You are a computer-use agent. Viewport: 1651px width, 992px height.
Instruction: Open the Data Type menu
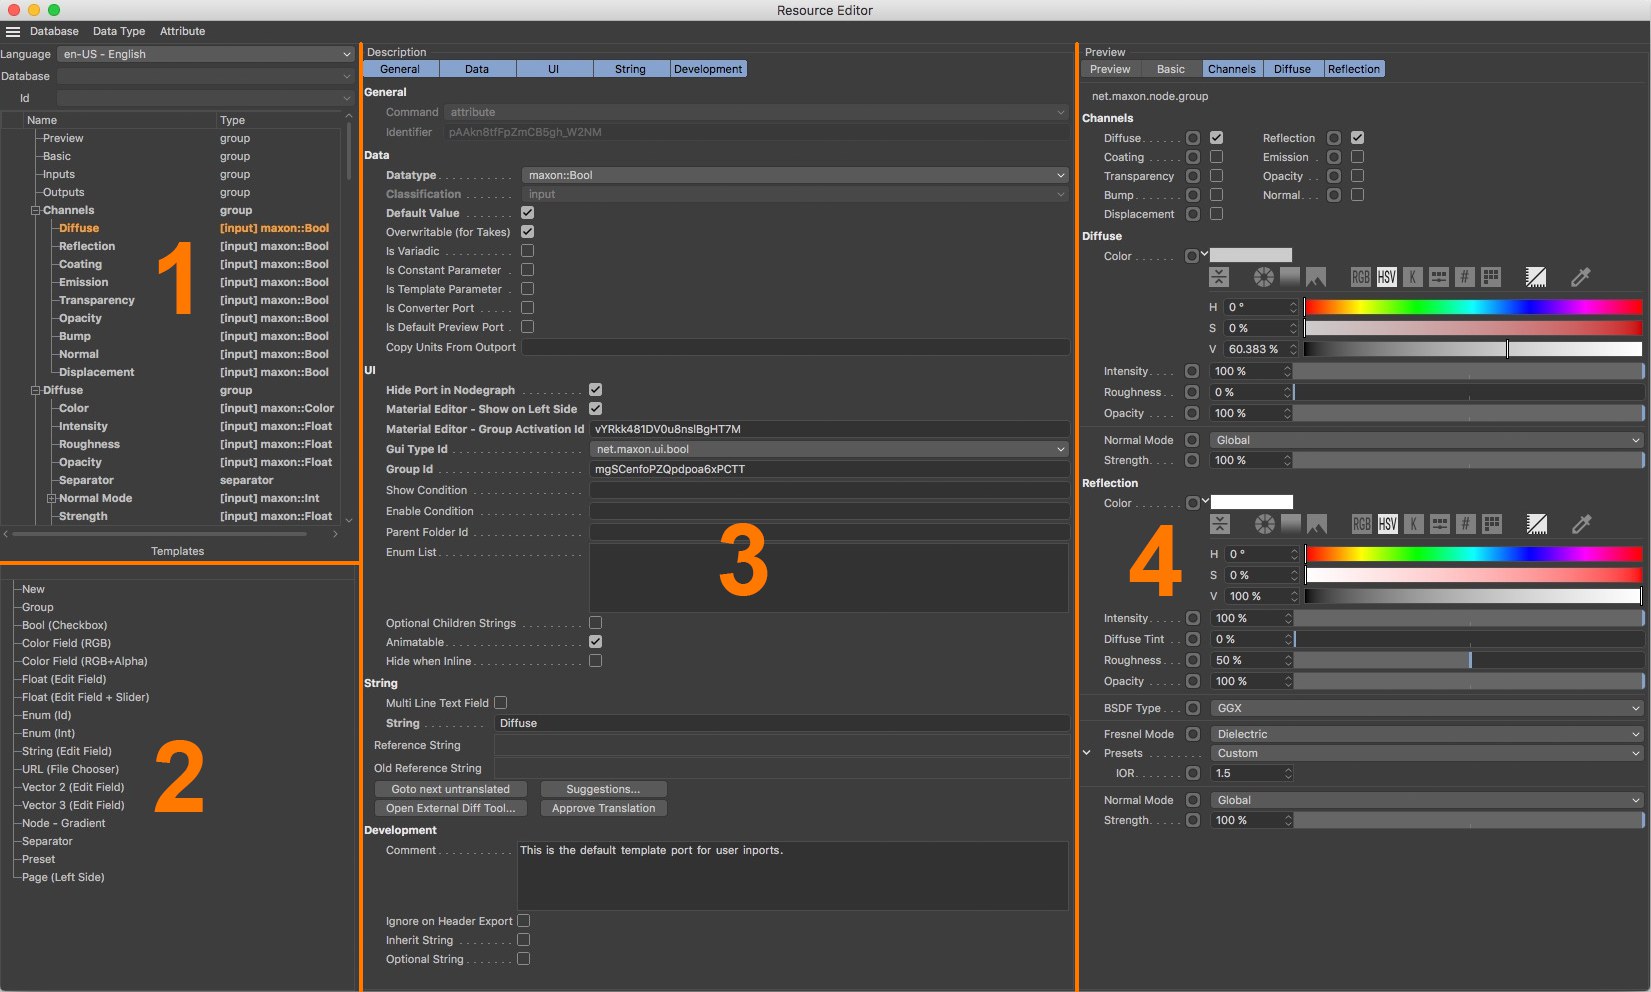[119, 31]
